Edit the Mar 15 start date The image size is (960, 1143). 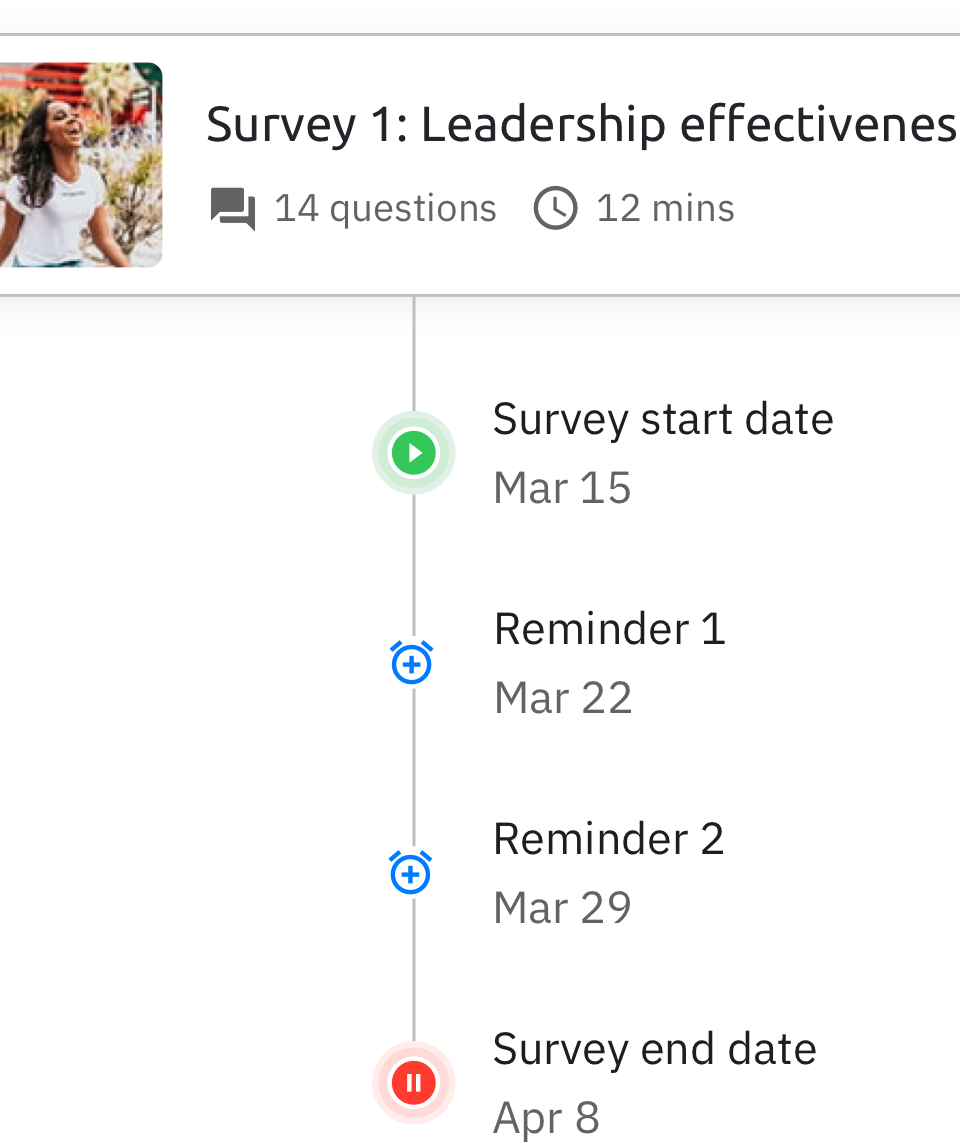click(562, 487)
